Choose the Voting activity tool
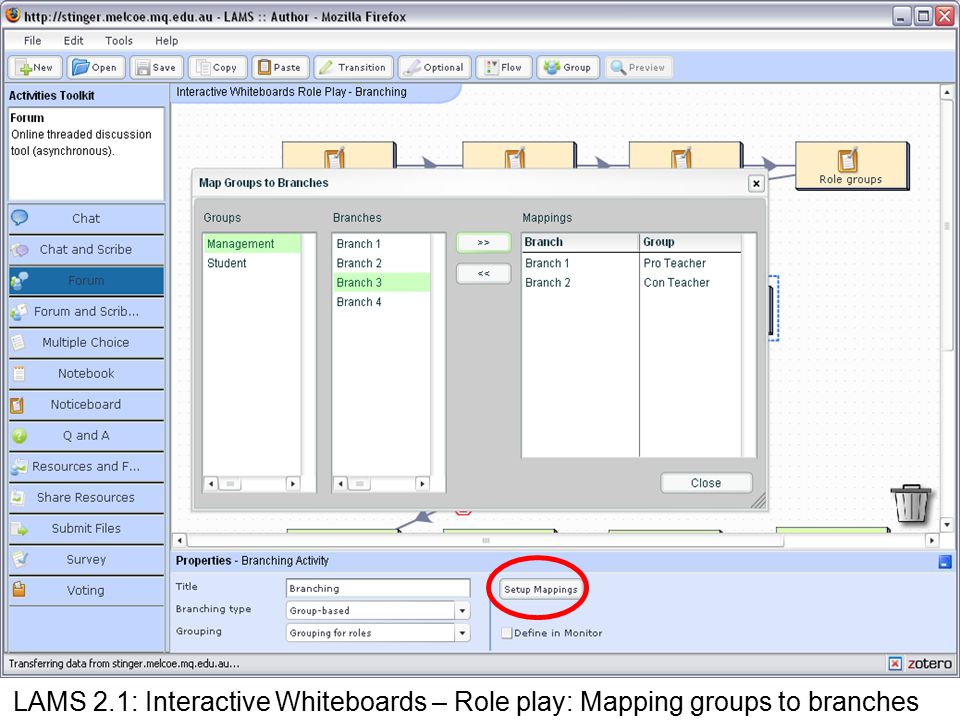The width and height of the screenshot is (960, 720). pos(86,590)
